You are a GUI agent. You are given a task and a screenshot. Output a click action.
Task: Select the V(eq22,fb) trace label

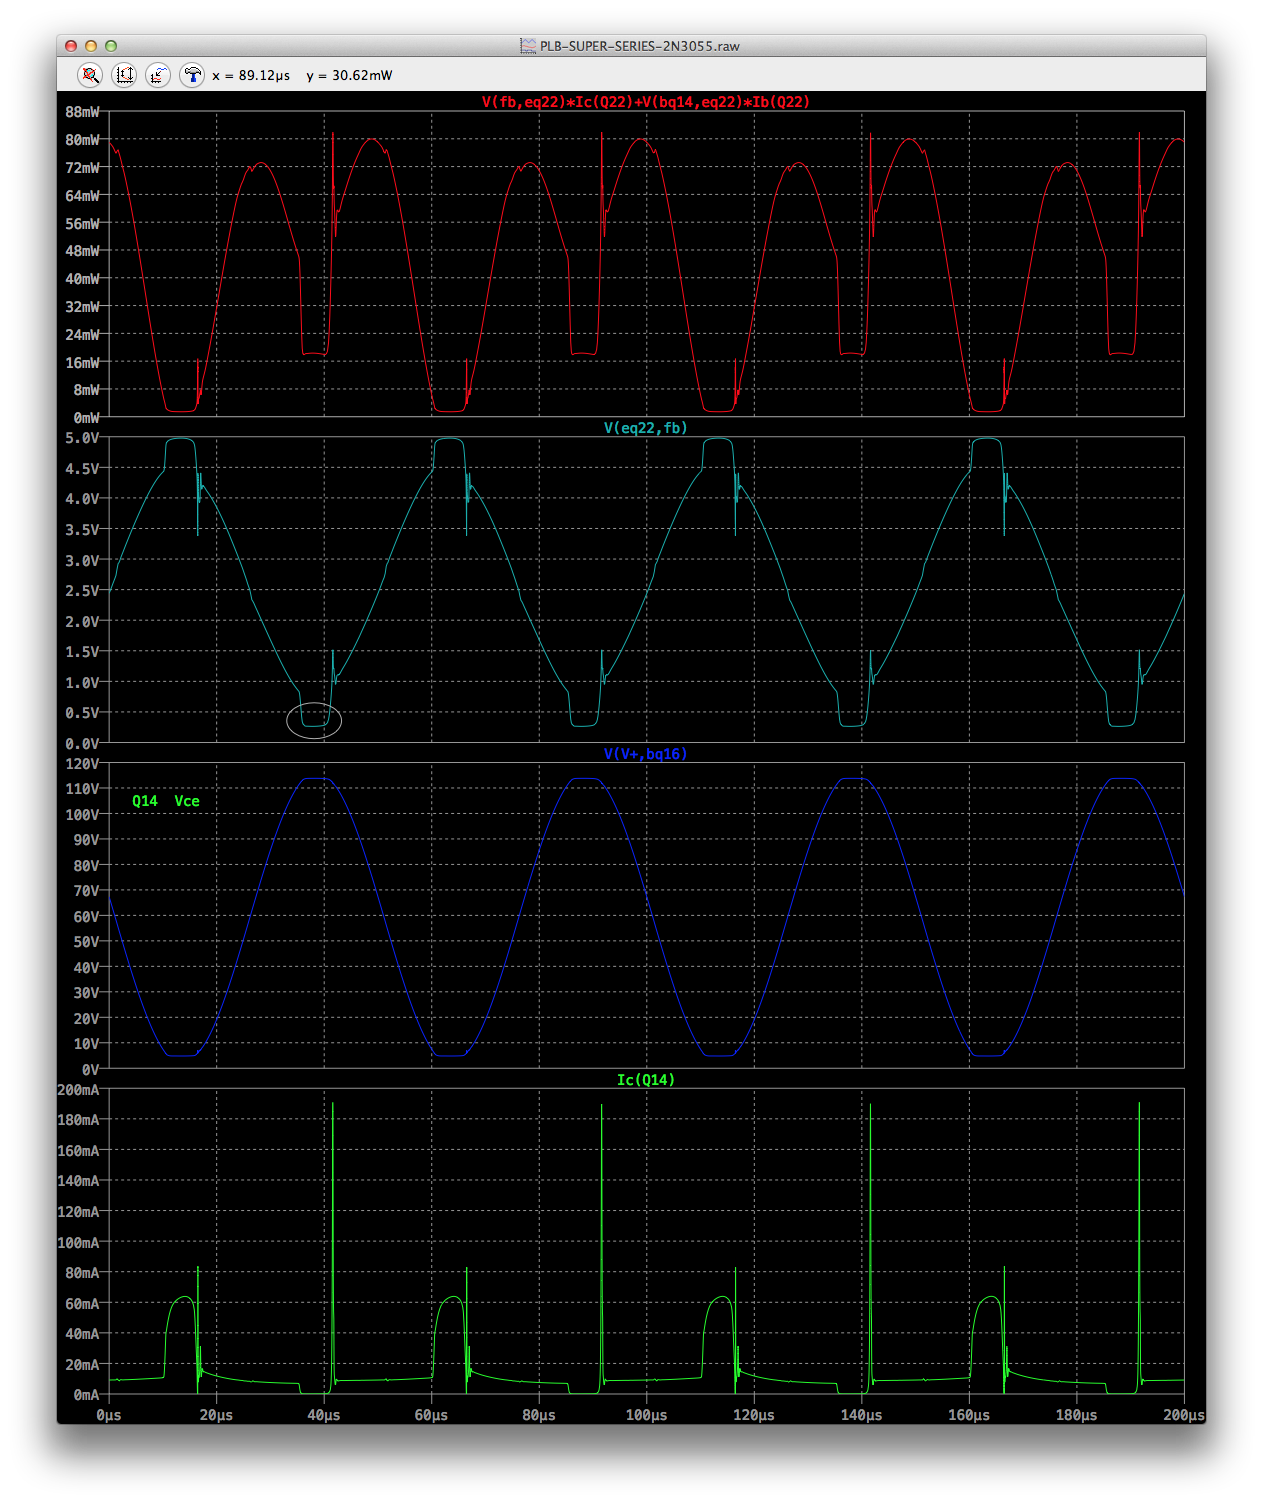click(x=646, y=428)
